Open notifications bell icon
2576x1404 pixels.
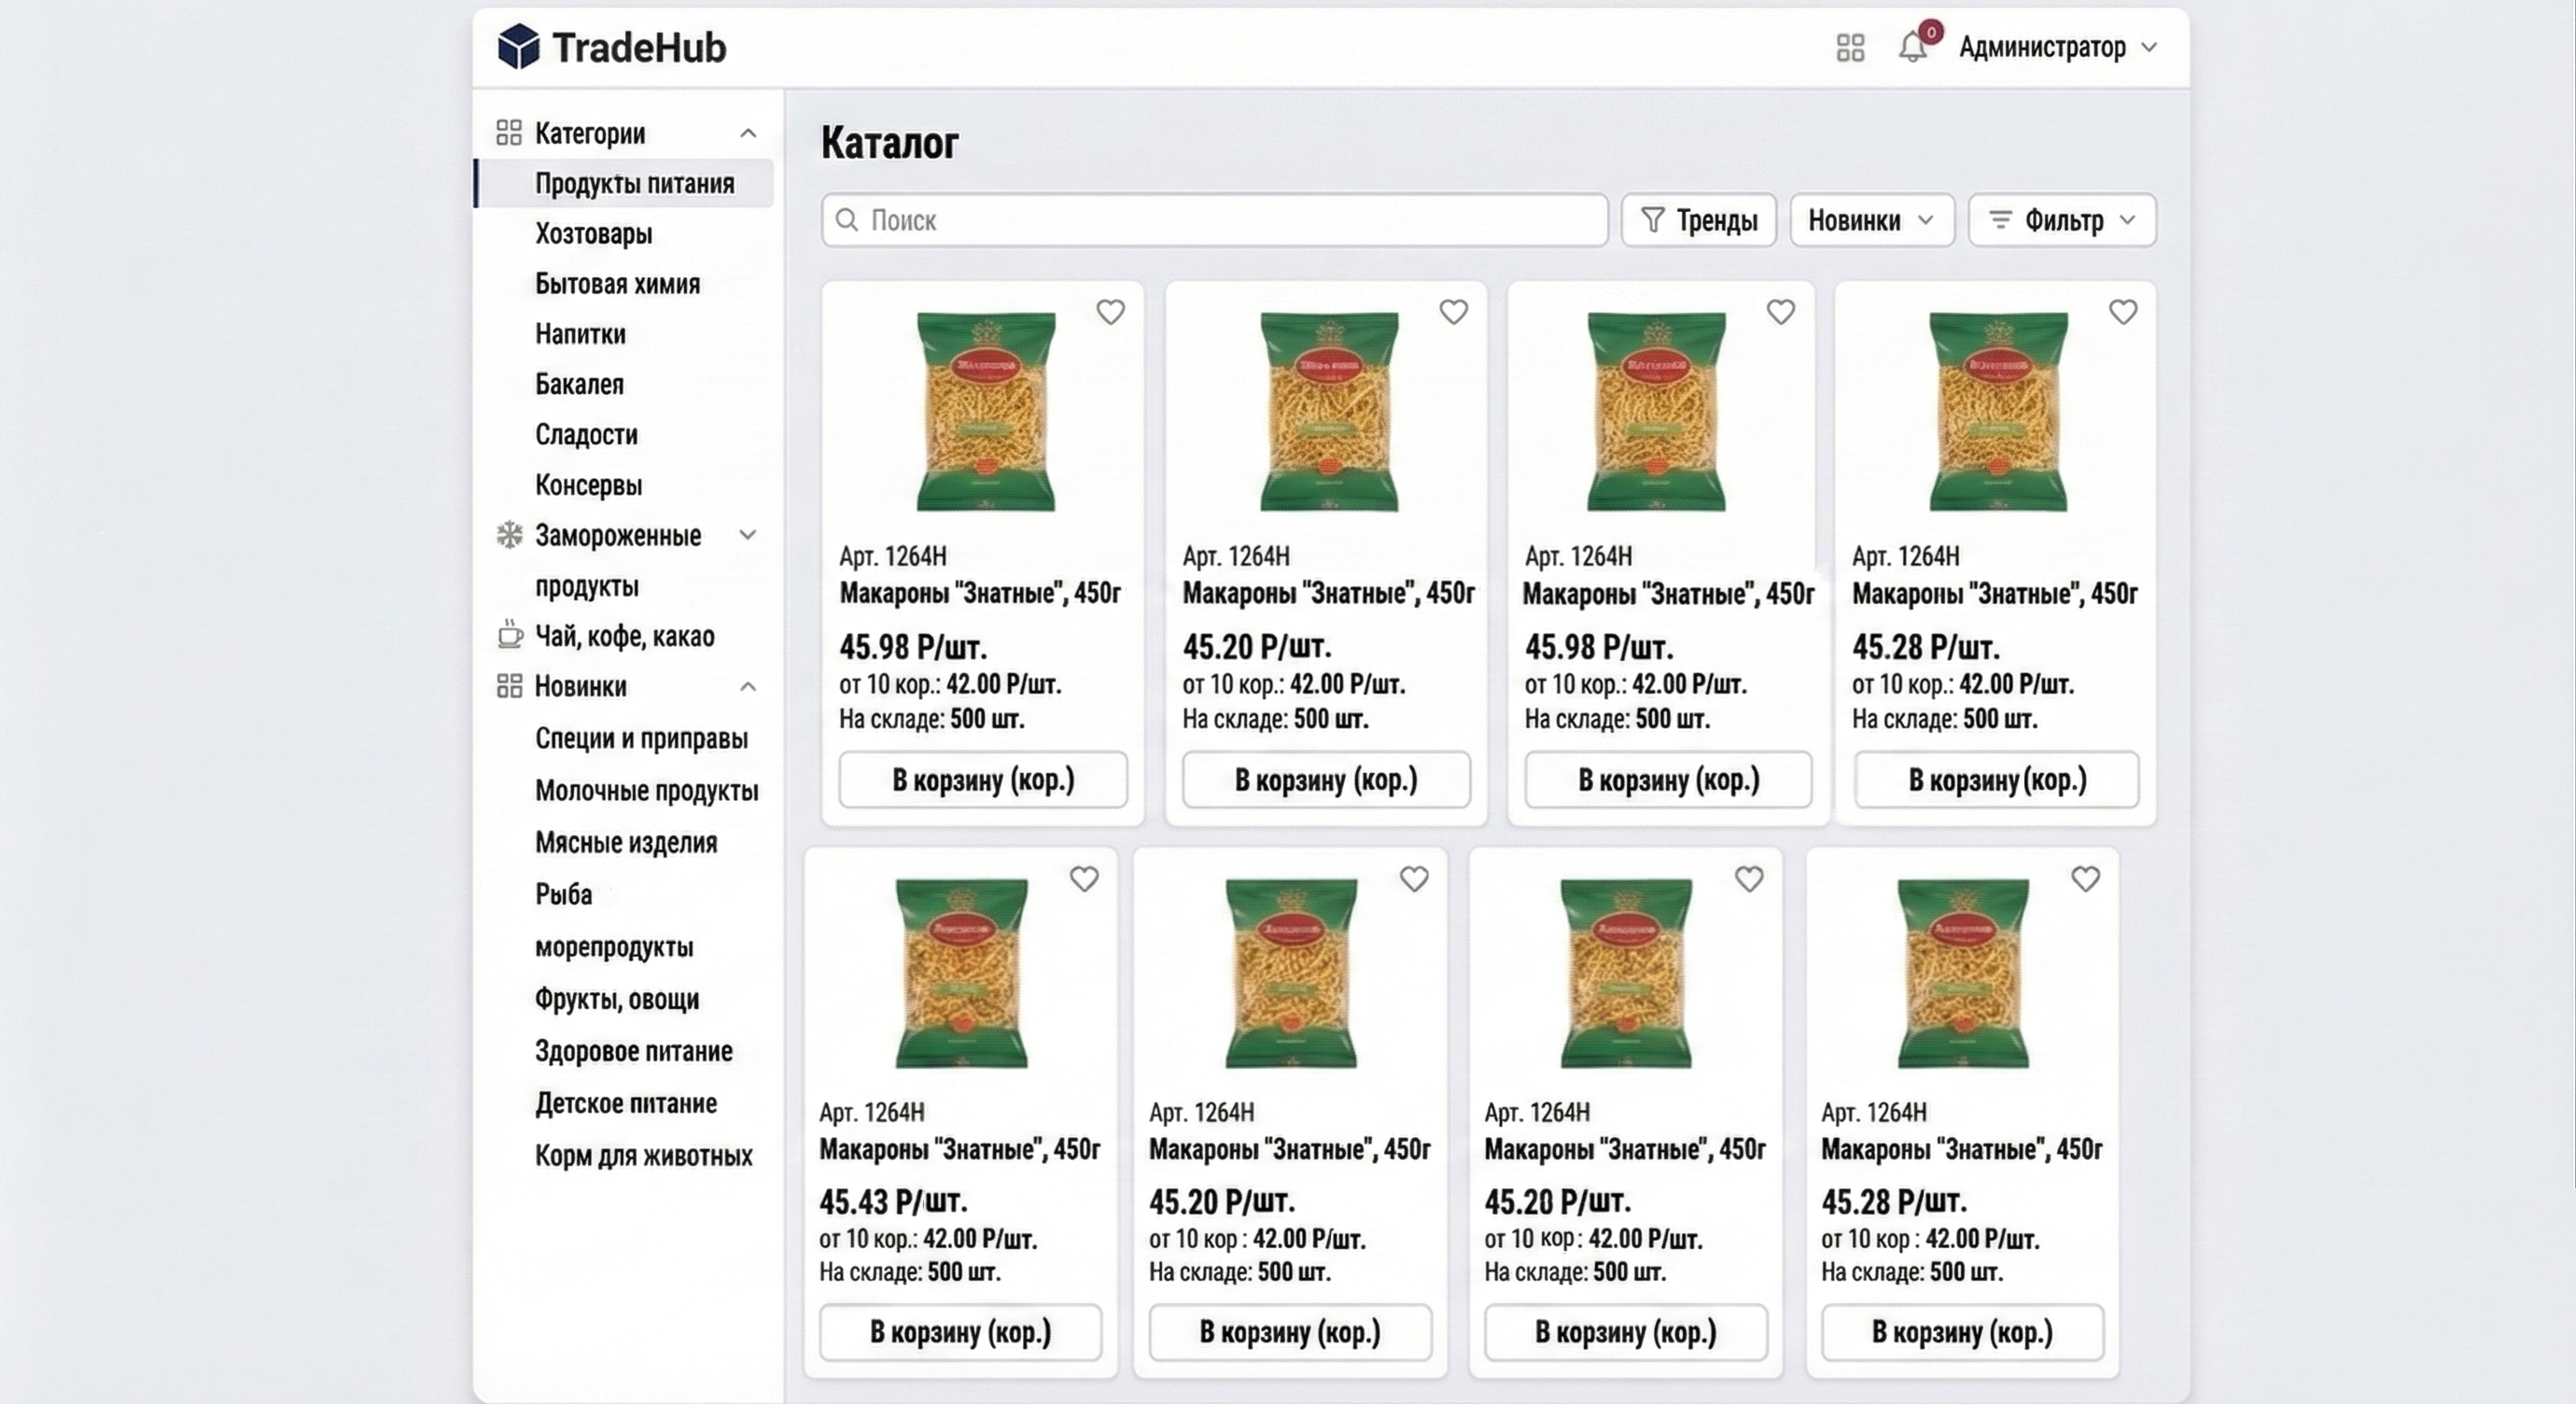(1912, 47)
